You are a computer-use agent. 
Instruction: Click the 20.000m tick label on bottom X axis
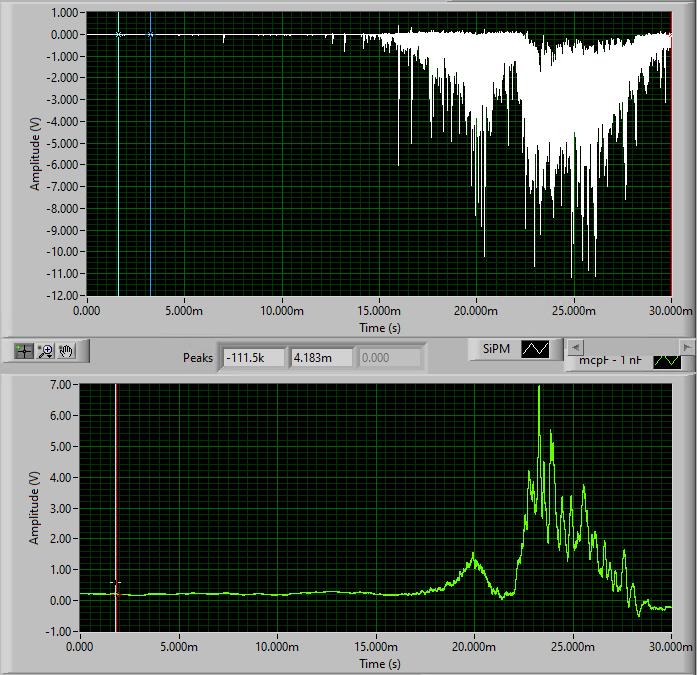pos(474,647)
